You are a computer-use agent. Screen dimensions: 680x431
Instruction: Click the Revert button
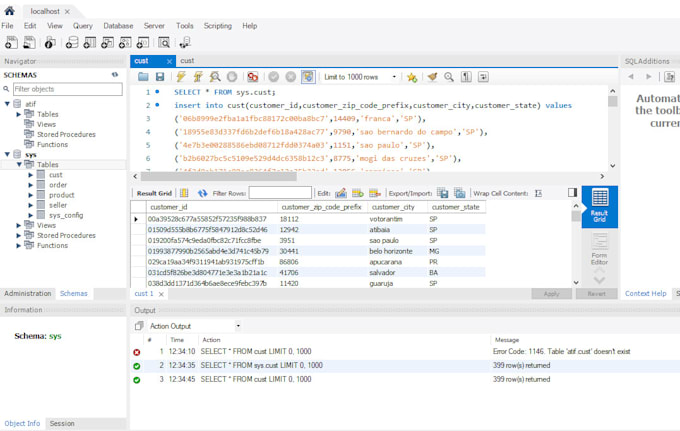click(596, 294)
